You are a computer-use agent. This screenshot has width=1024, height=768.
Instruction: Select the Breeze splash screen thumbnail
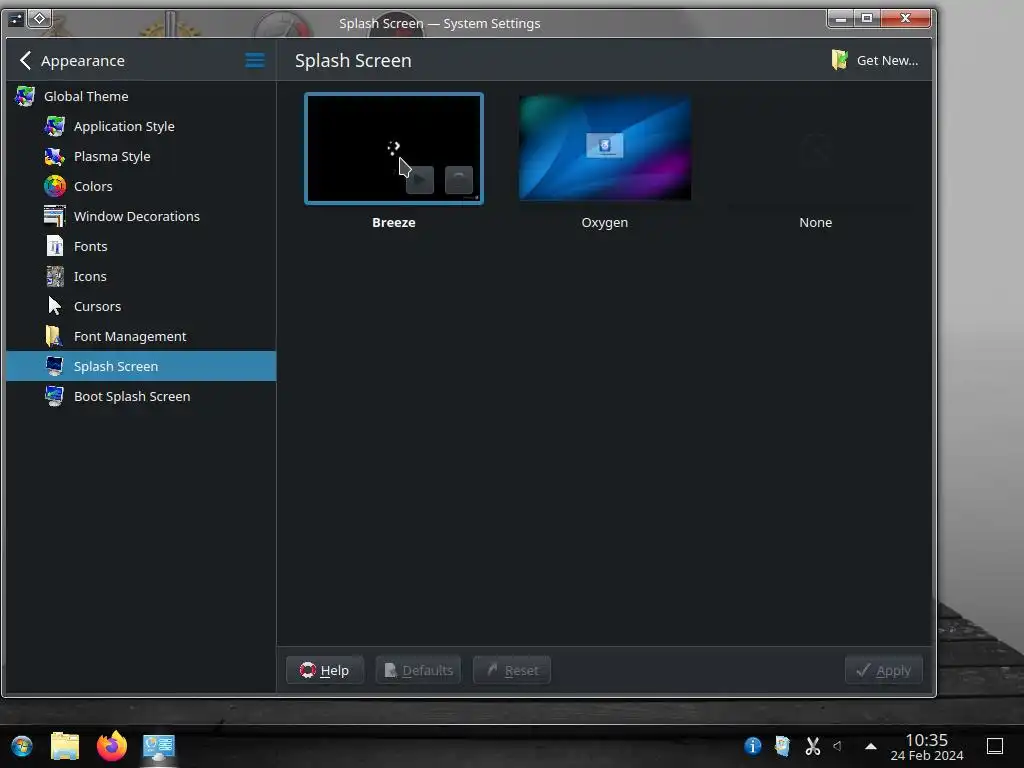[394, 149]
